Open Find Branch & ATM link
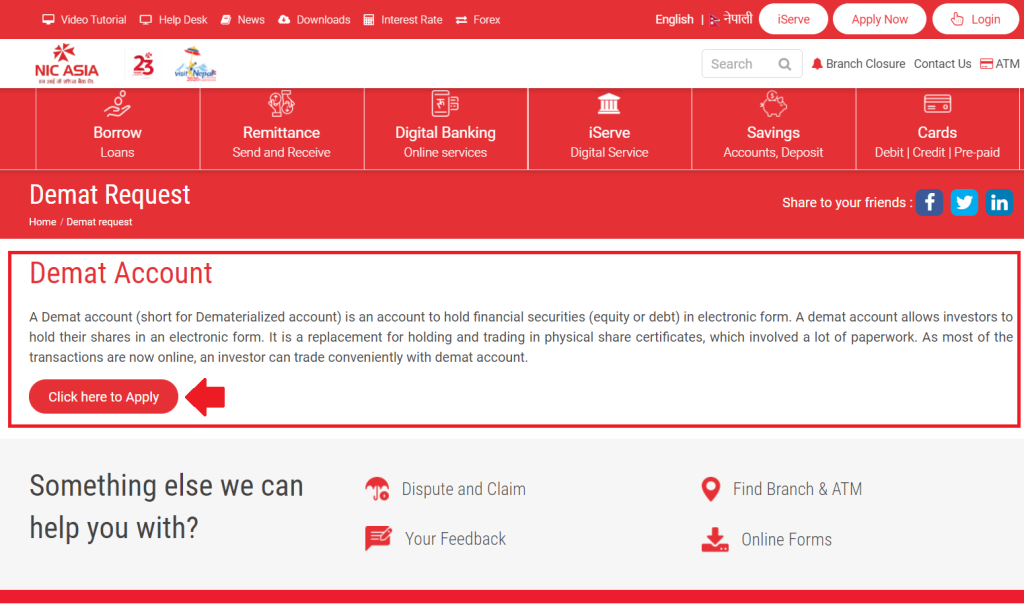The height and width of the screenshot is (604, 1024). pyautogui.click(x=797, y=489)
